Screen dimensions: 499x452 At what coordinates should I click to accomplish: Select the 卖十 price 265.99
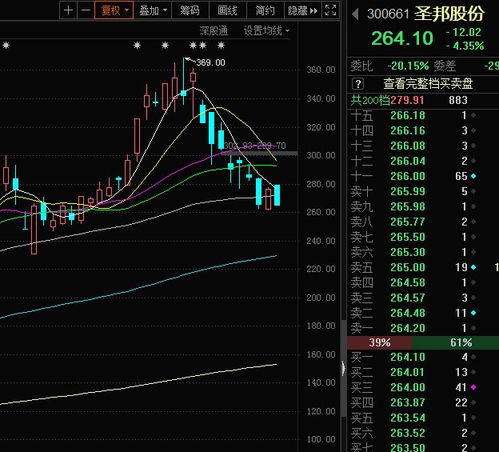408,191
